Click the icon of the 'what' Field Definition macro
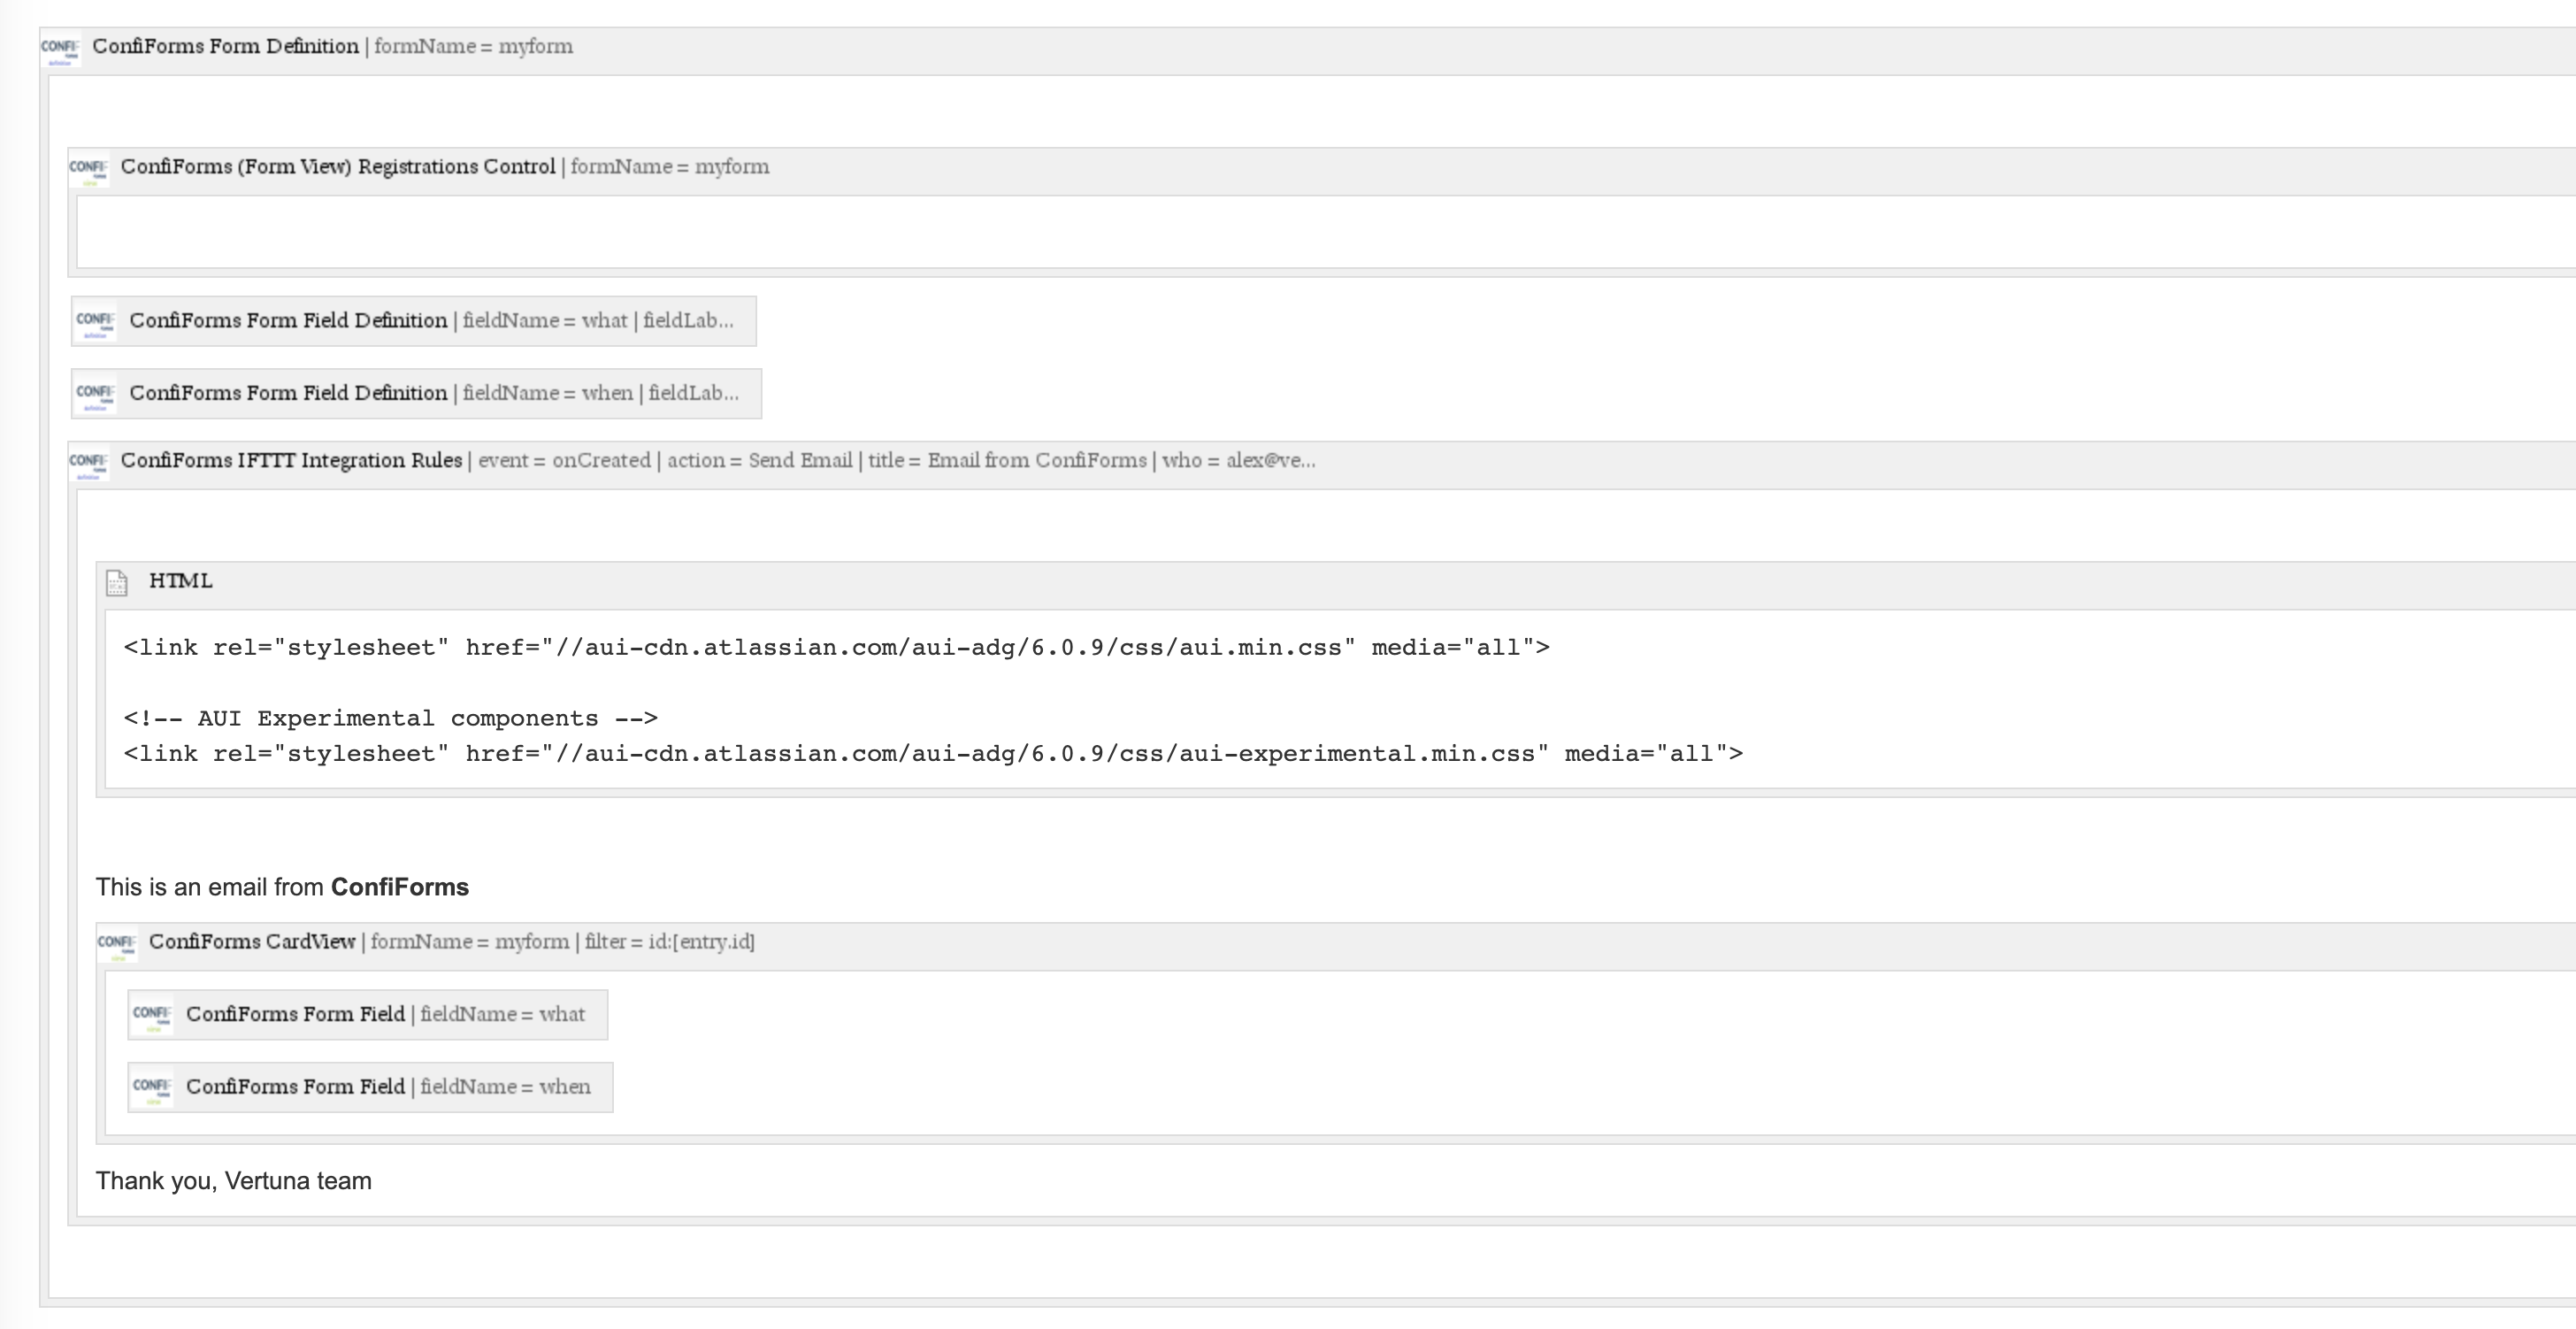 [95, 321]
